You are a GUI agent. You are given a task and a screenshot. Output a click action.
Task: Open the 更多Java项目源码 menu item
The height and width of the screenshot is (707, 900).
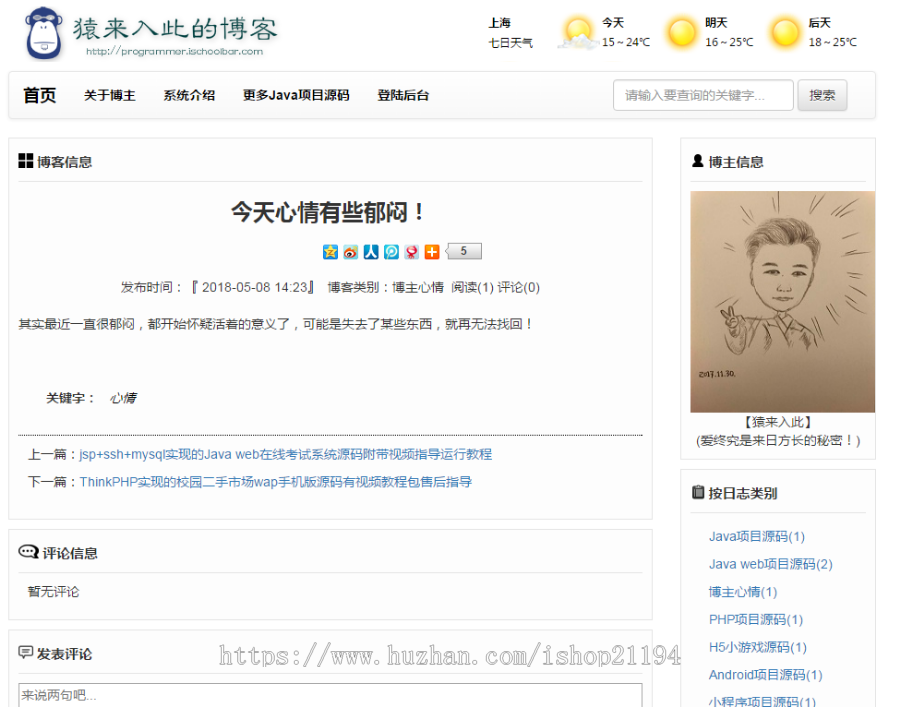coord(298,95)
